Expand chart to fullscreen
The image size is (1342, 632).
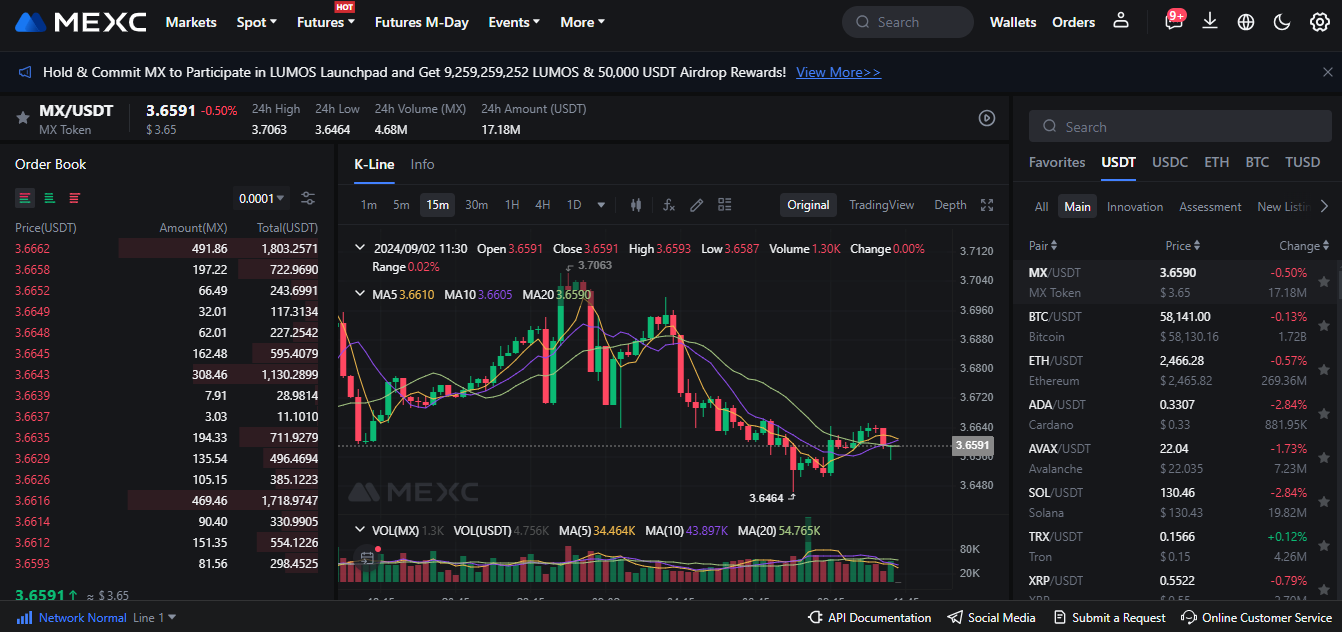[987, 205]
